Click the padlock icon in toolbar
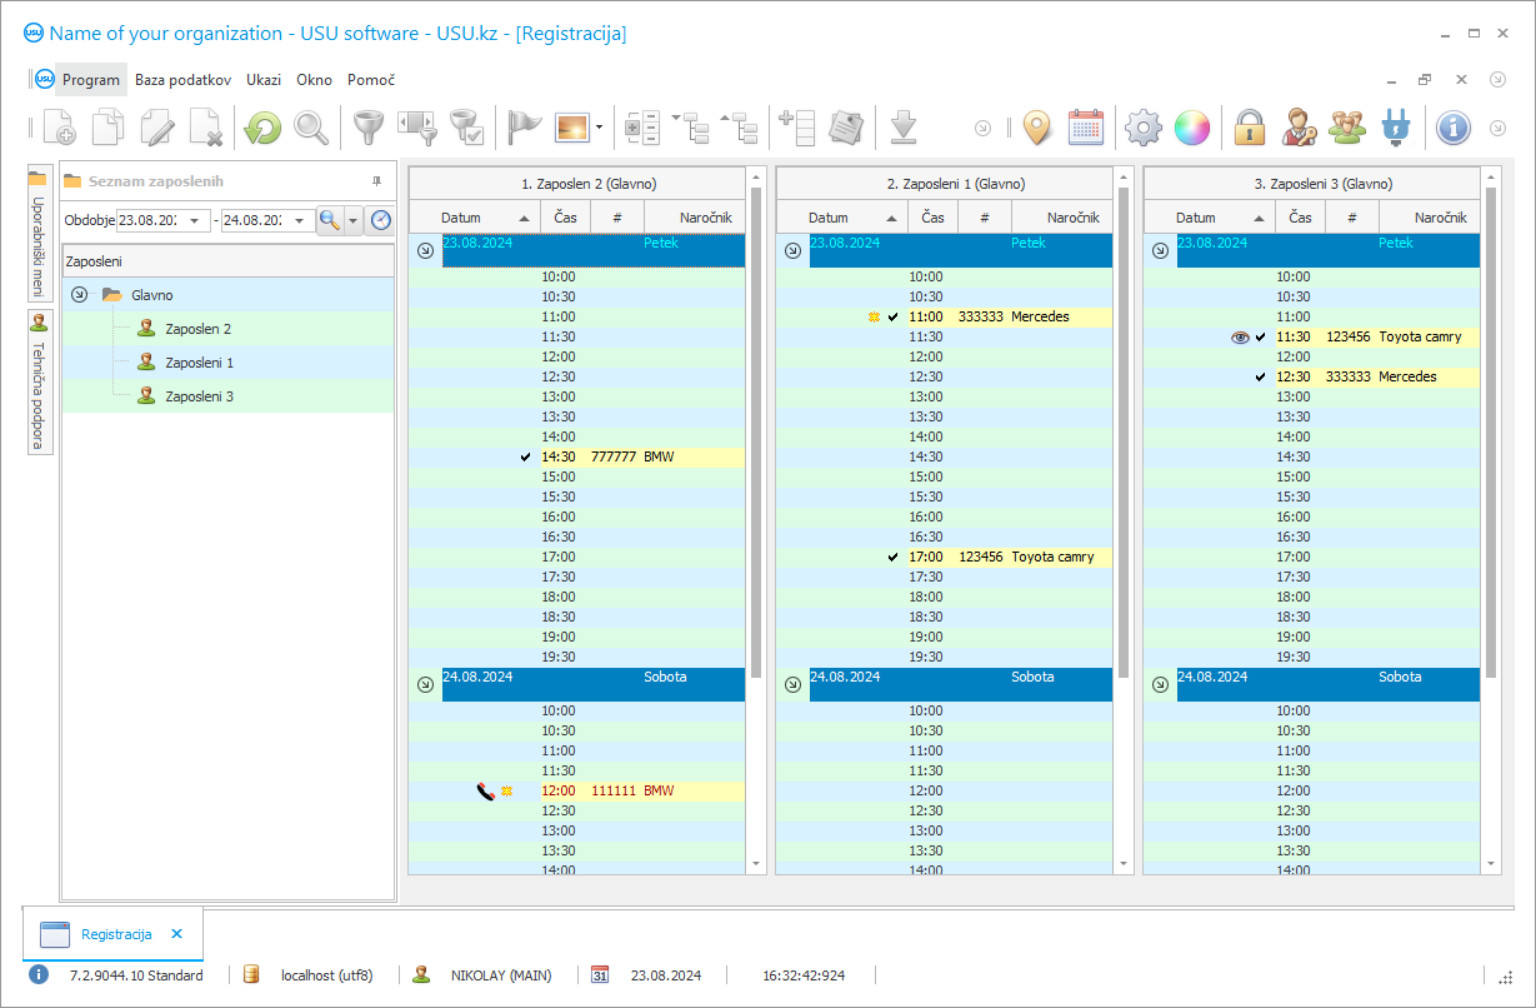 [x=1249, y=128]
